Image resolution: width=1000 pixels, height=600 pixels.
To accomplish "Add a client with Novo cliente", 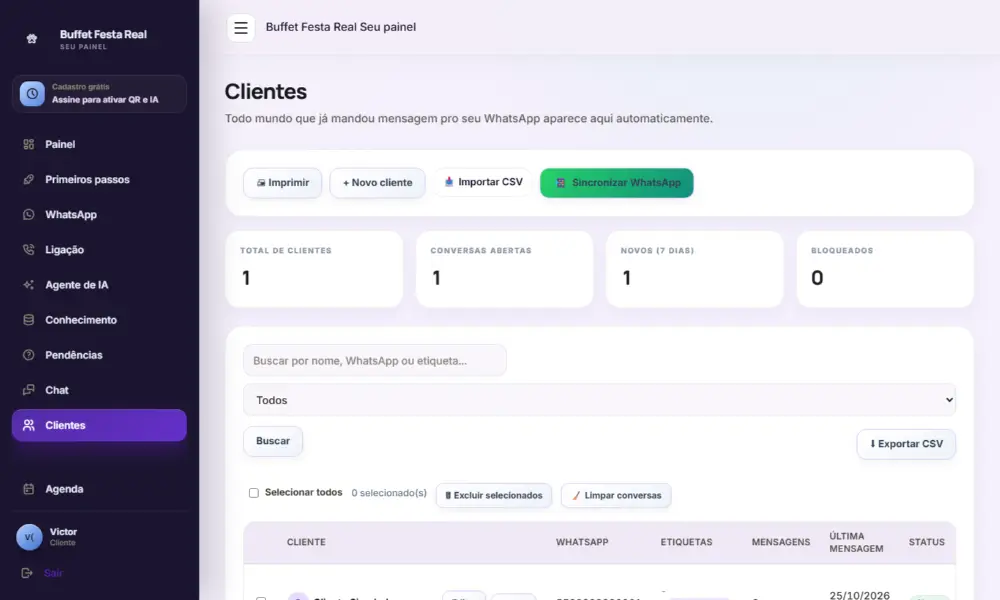I will 378,183.
